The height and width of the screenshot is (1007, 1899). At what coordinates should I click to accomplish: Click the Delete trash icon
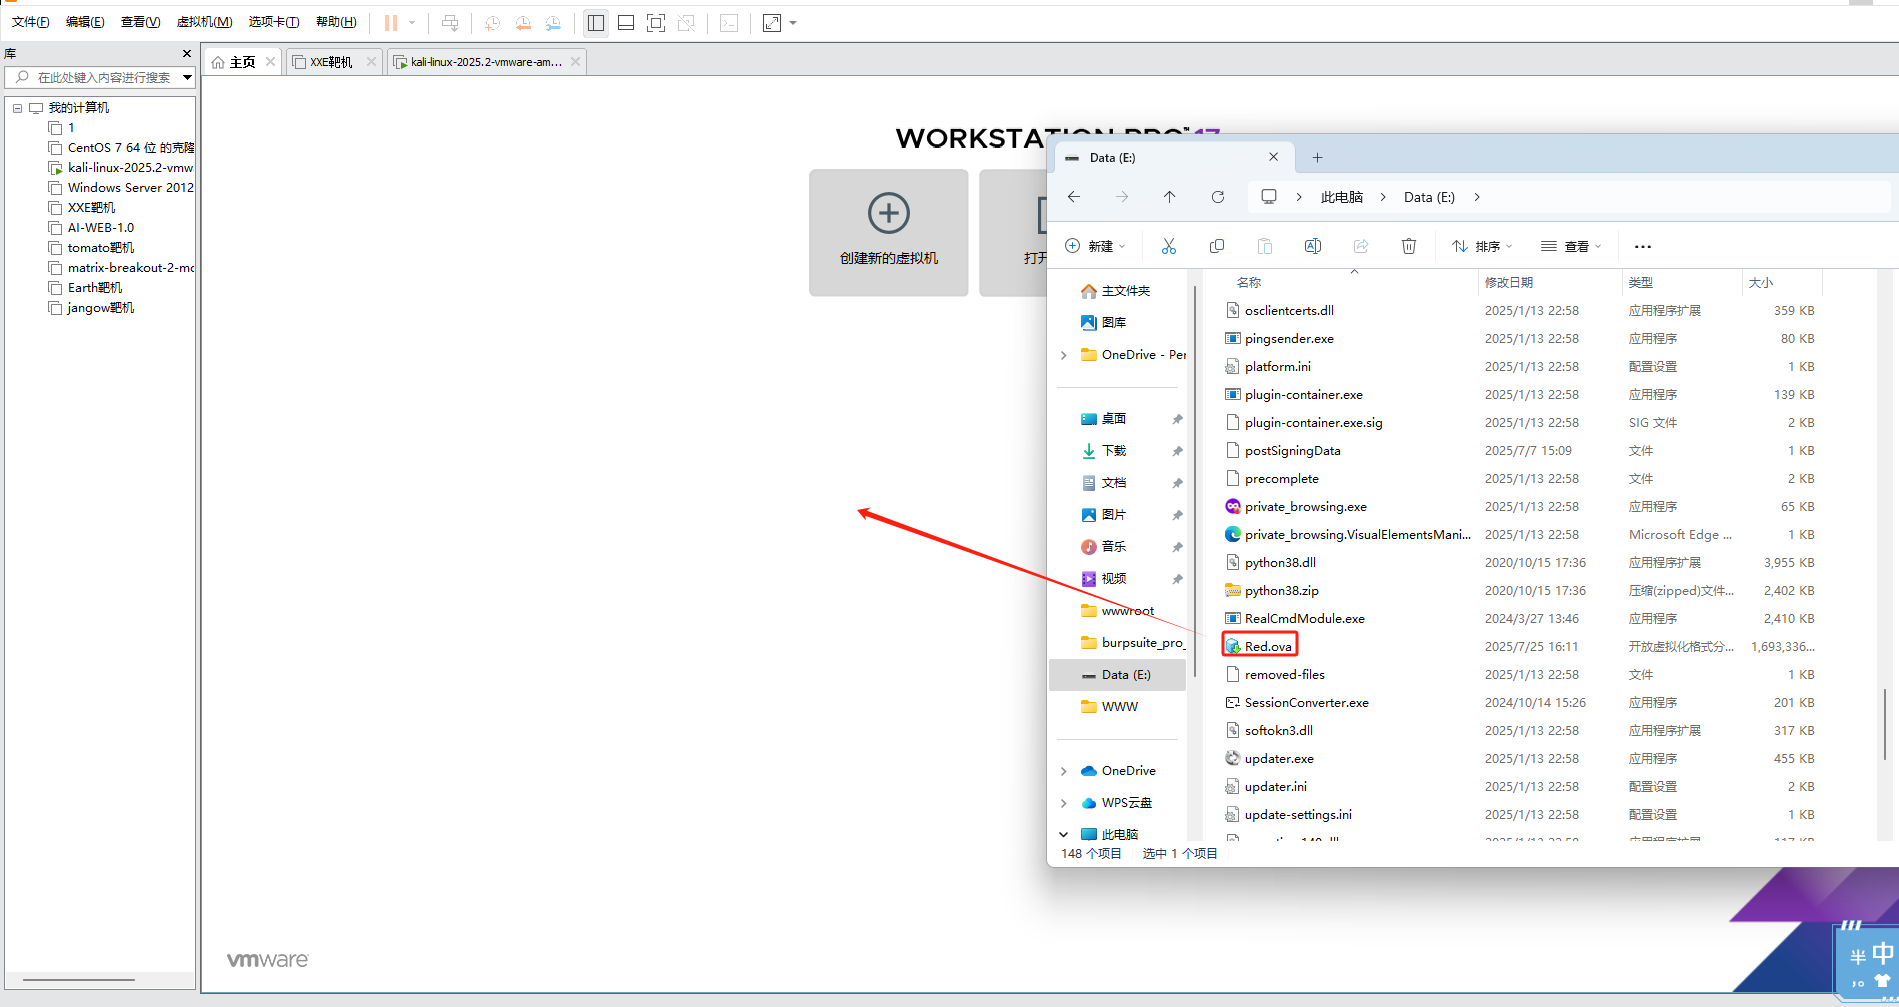tap(1409, 246)
